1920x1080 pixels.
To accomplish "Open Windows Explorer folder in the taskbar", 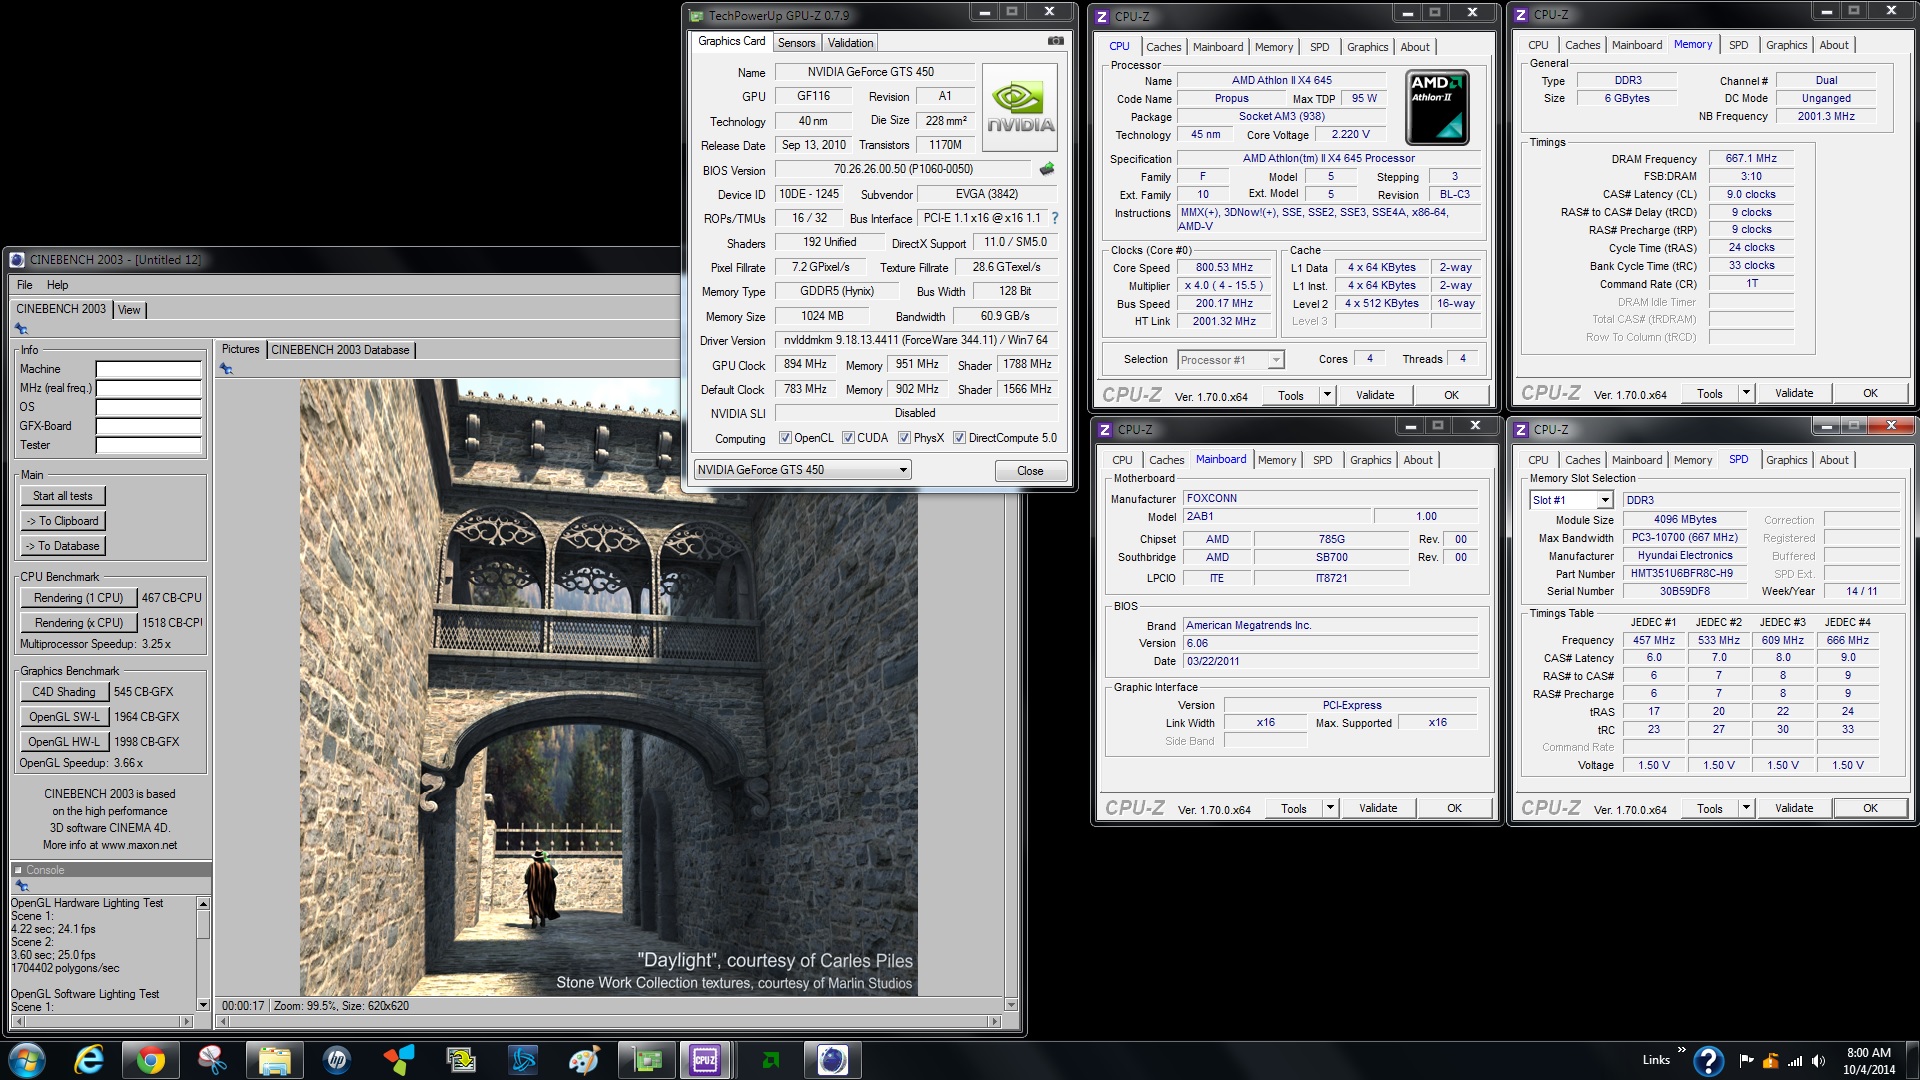I will pyautogui.click(x=274, y=1060).
